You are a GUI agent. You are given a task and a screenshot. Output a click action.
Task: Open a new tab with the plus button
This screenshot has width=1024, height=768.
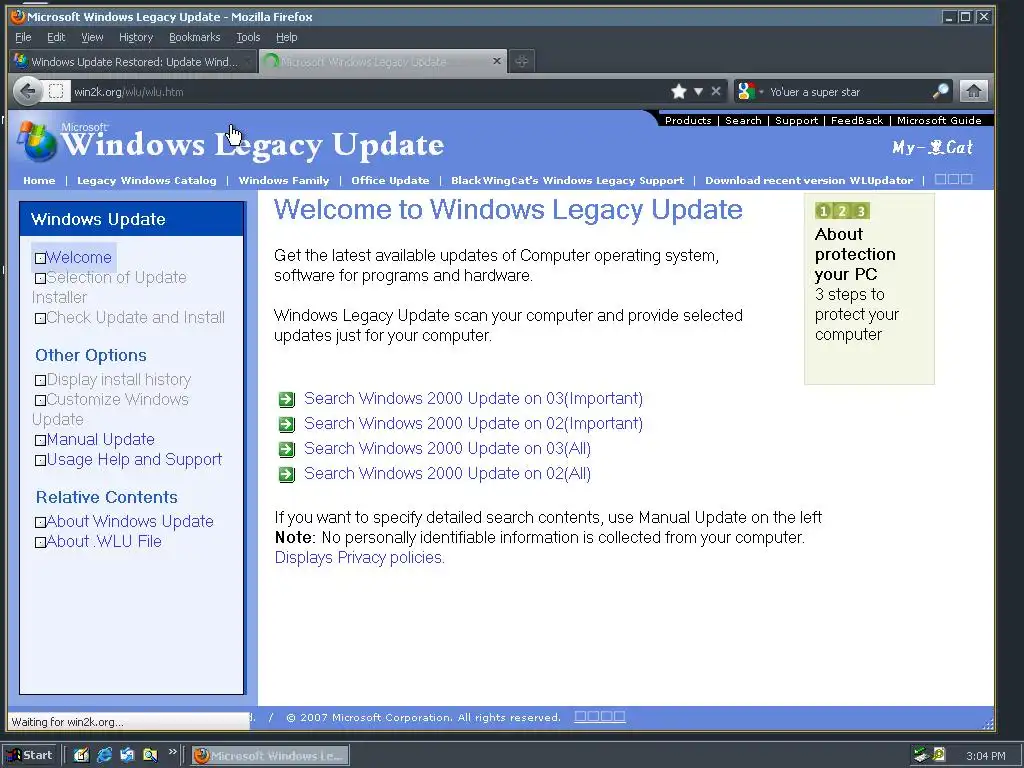pos(521,61)
